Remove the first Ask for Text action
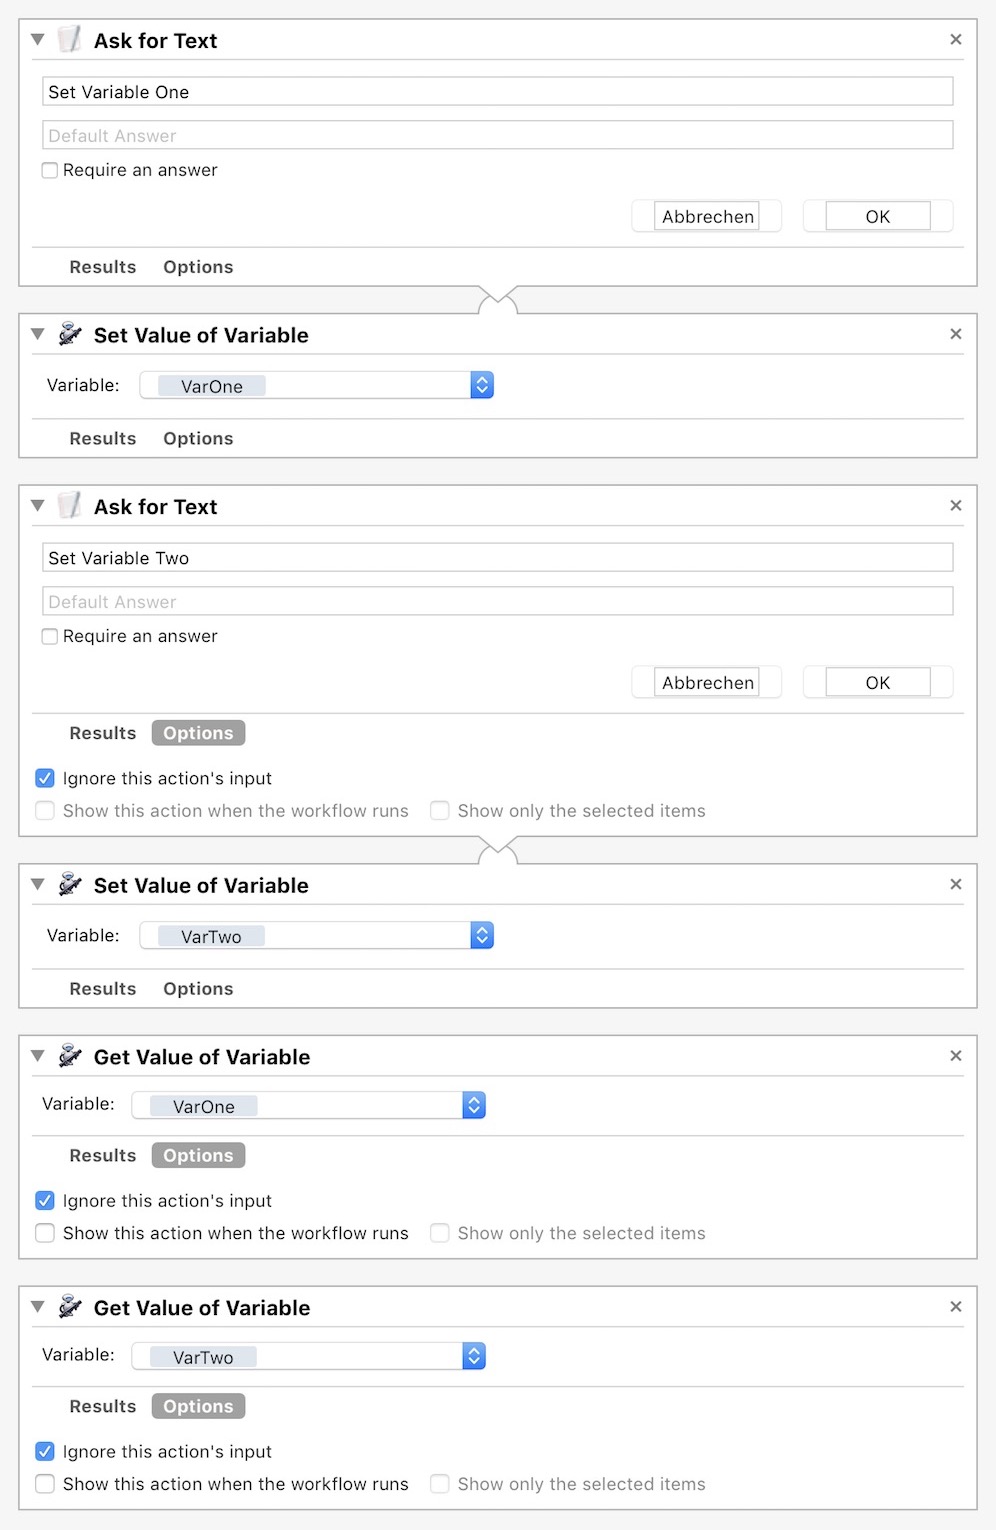Image resolution: width=996 pixels, height=1530 pixels. [x=955, y=40]
